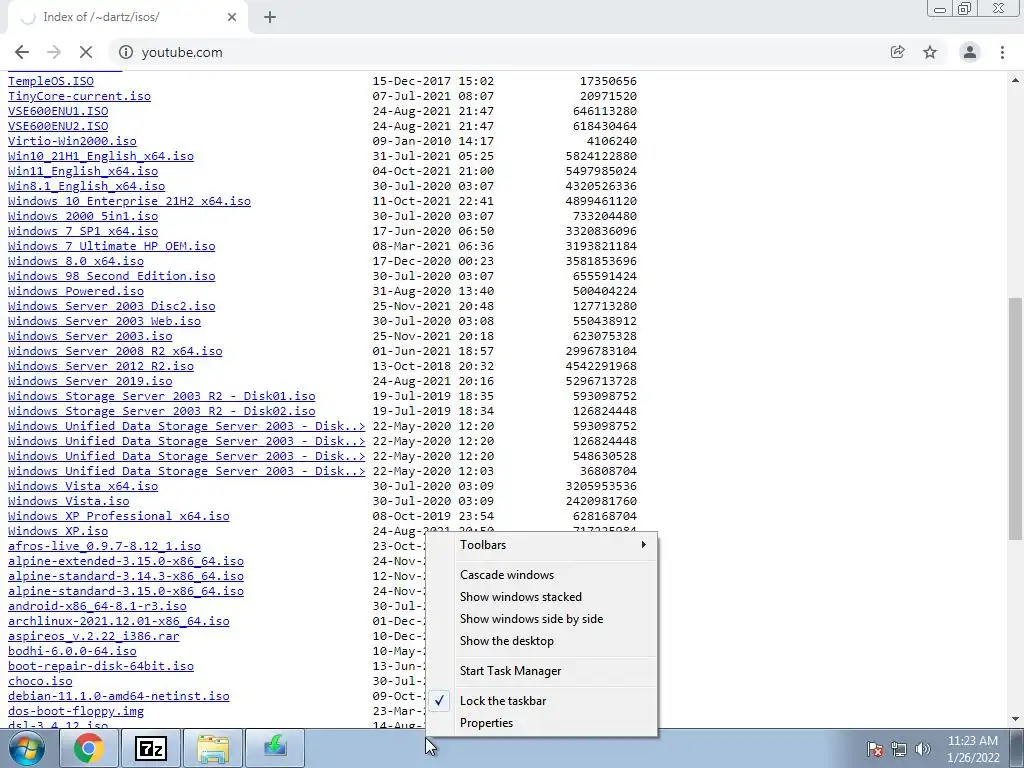Image resolution: width=1024 pixels, height=768 pixels.
Task: Open android-x86_64-8.1-r3.iso link
Action: [x=97, y=606]
